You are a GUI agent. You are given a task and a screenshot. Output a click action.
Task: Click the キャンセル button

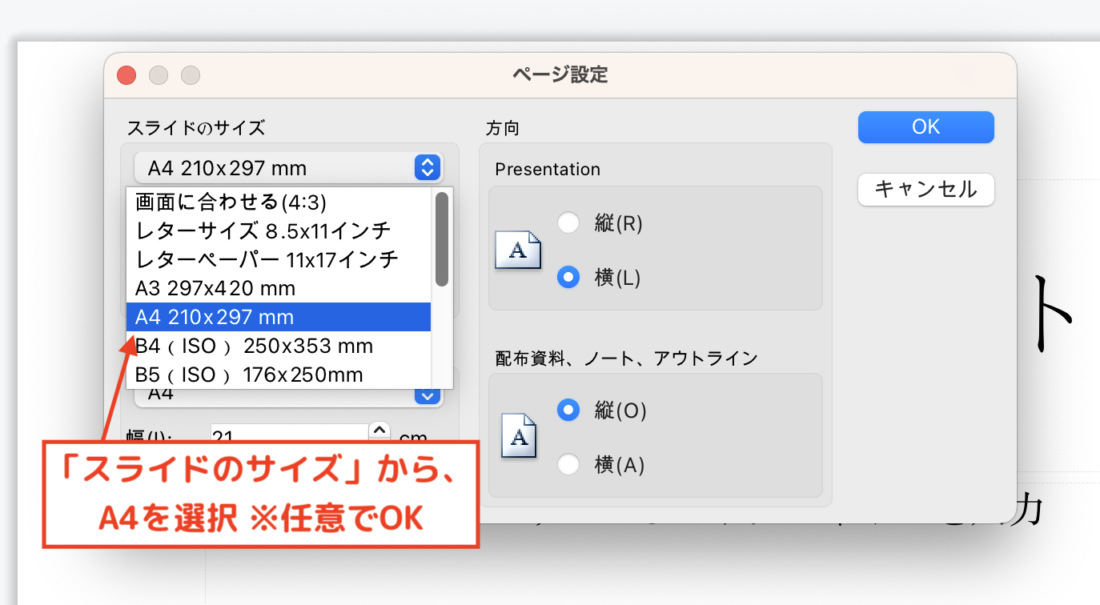[x=925, y=189]
